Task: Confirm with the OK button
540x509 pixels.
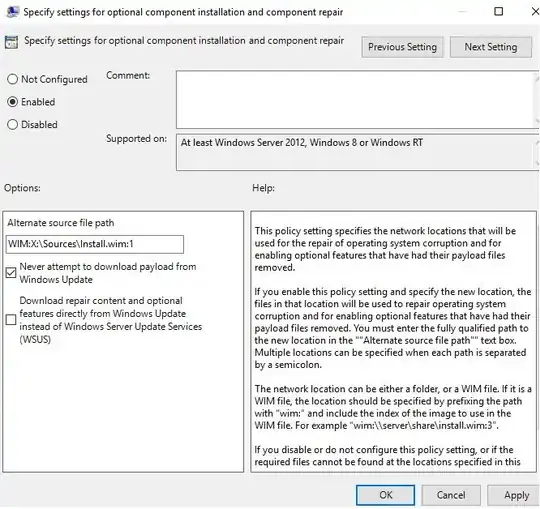Action: (x=385, y=495)
